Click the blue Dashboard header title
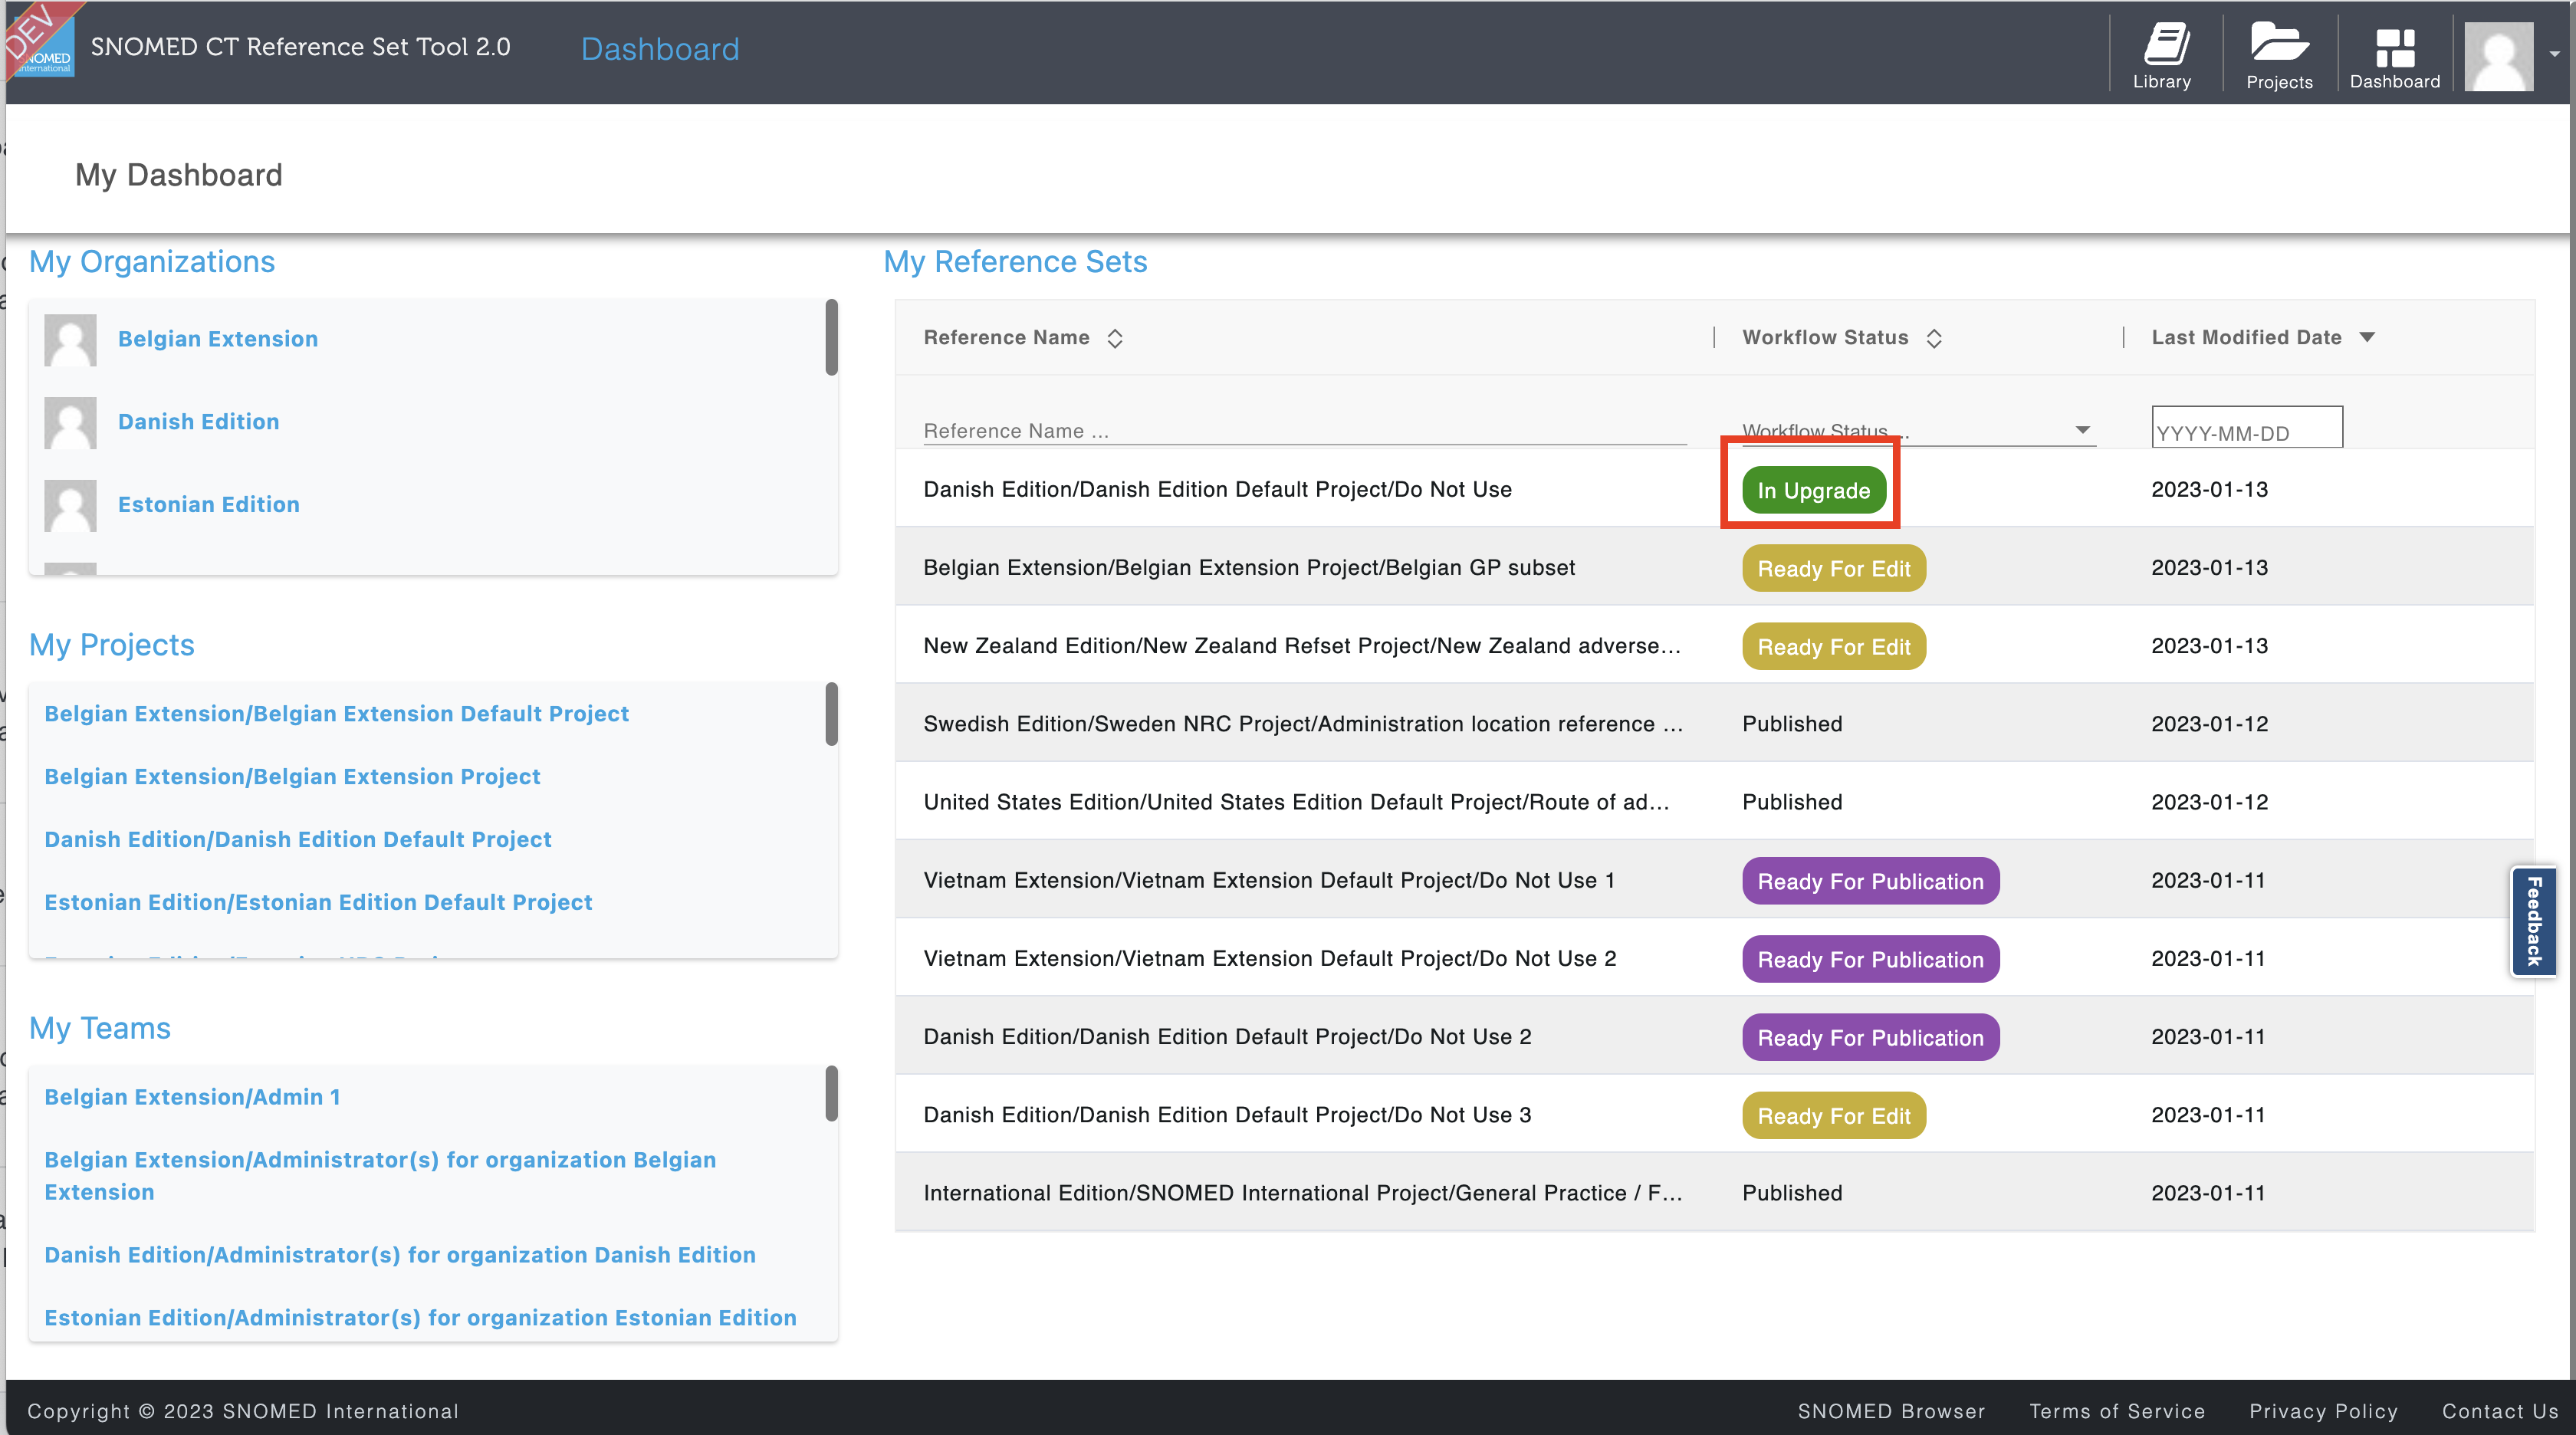Image resolution: width=2576 pixels, height=1435 pixels. click(x=660, y=49)
